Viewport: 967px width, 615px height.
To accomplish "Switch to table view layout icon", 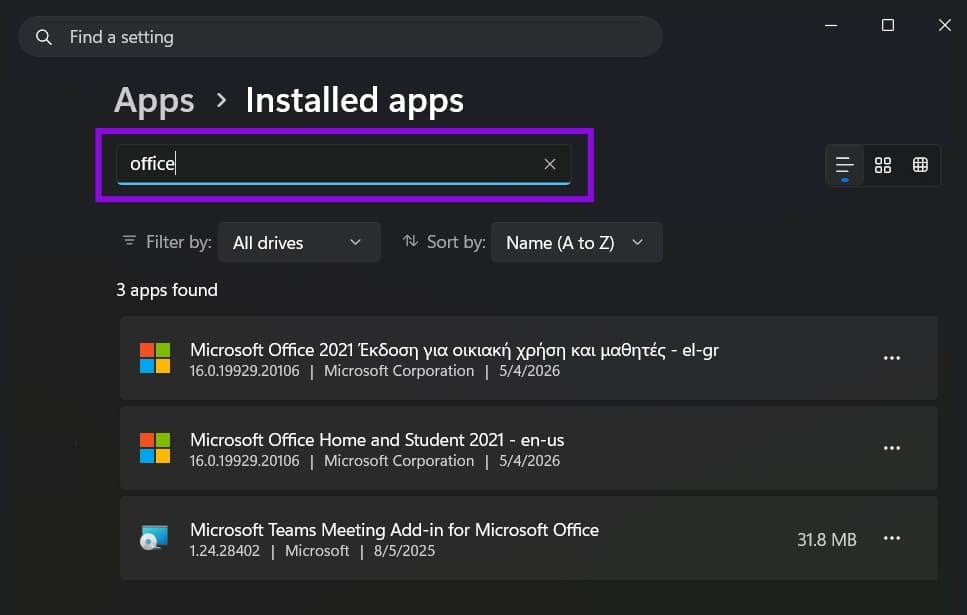I will [x=920, y=165].
